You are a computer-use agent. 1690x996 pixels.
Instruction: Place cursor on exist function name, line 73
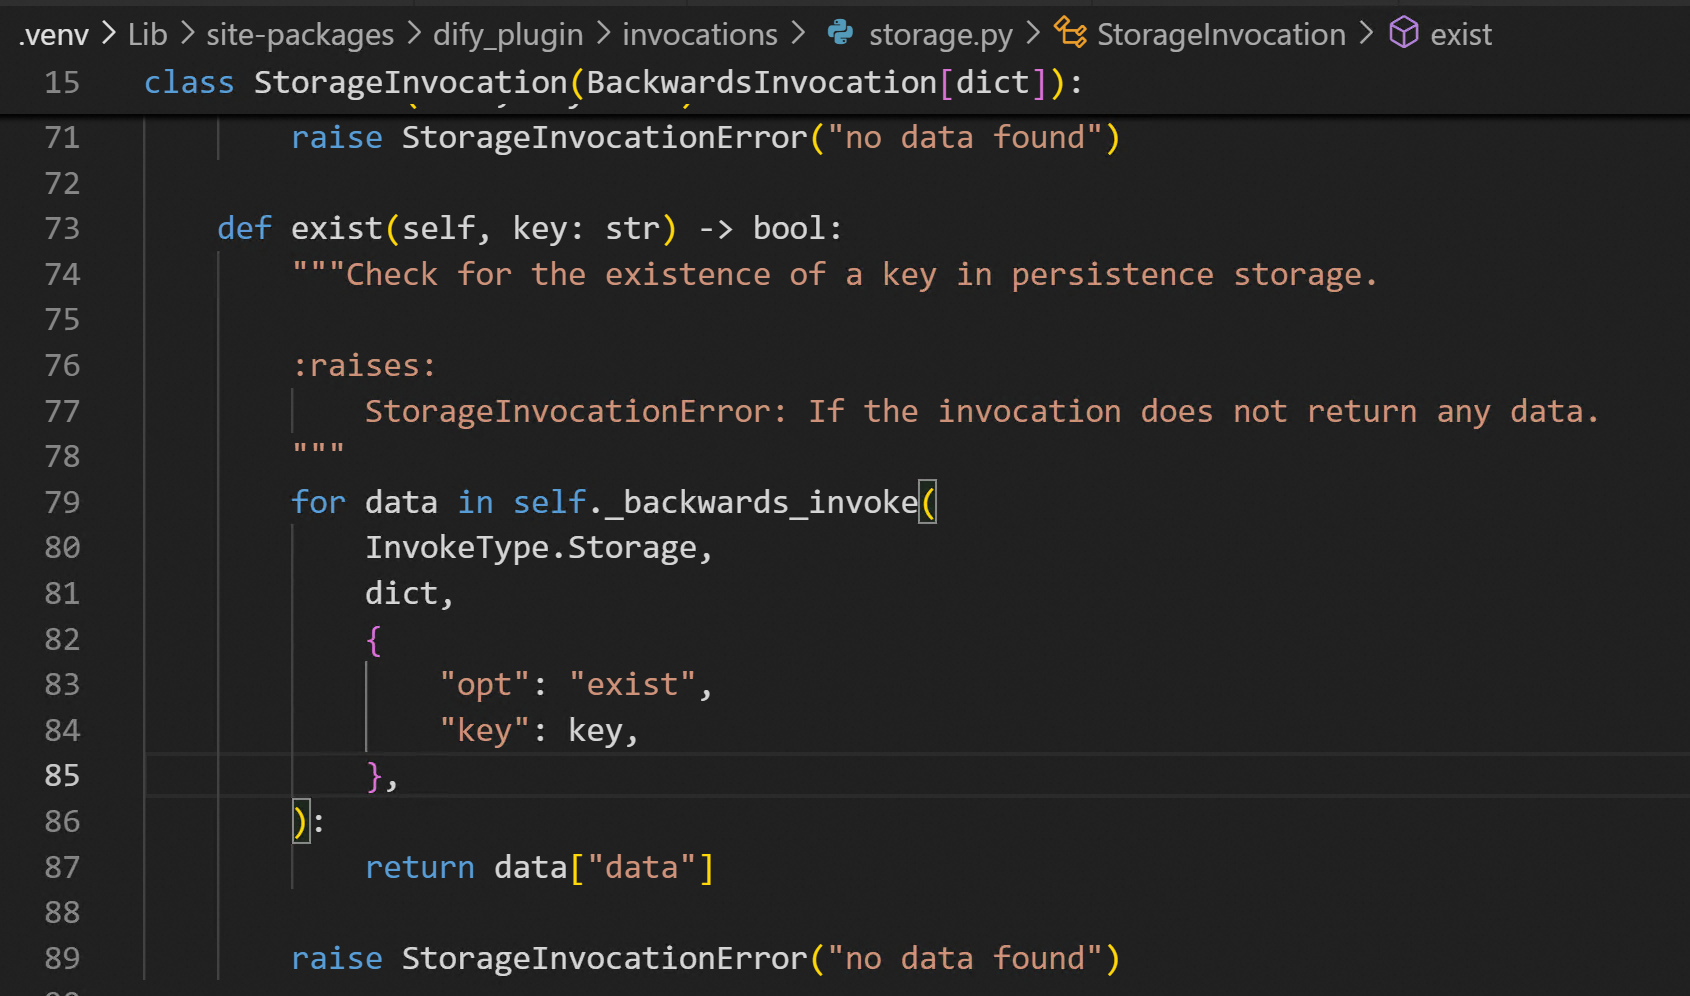[336, 229]
